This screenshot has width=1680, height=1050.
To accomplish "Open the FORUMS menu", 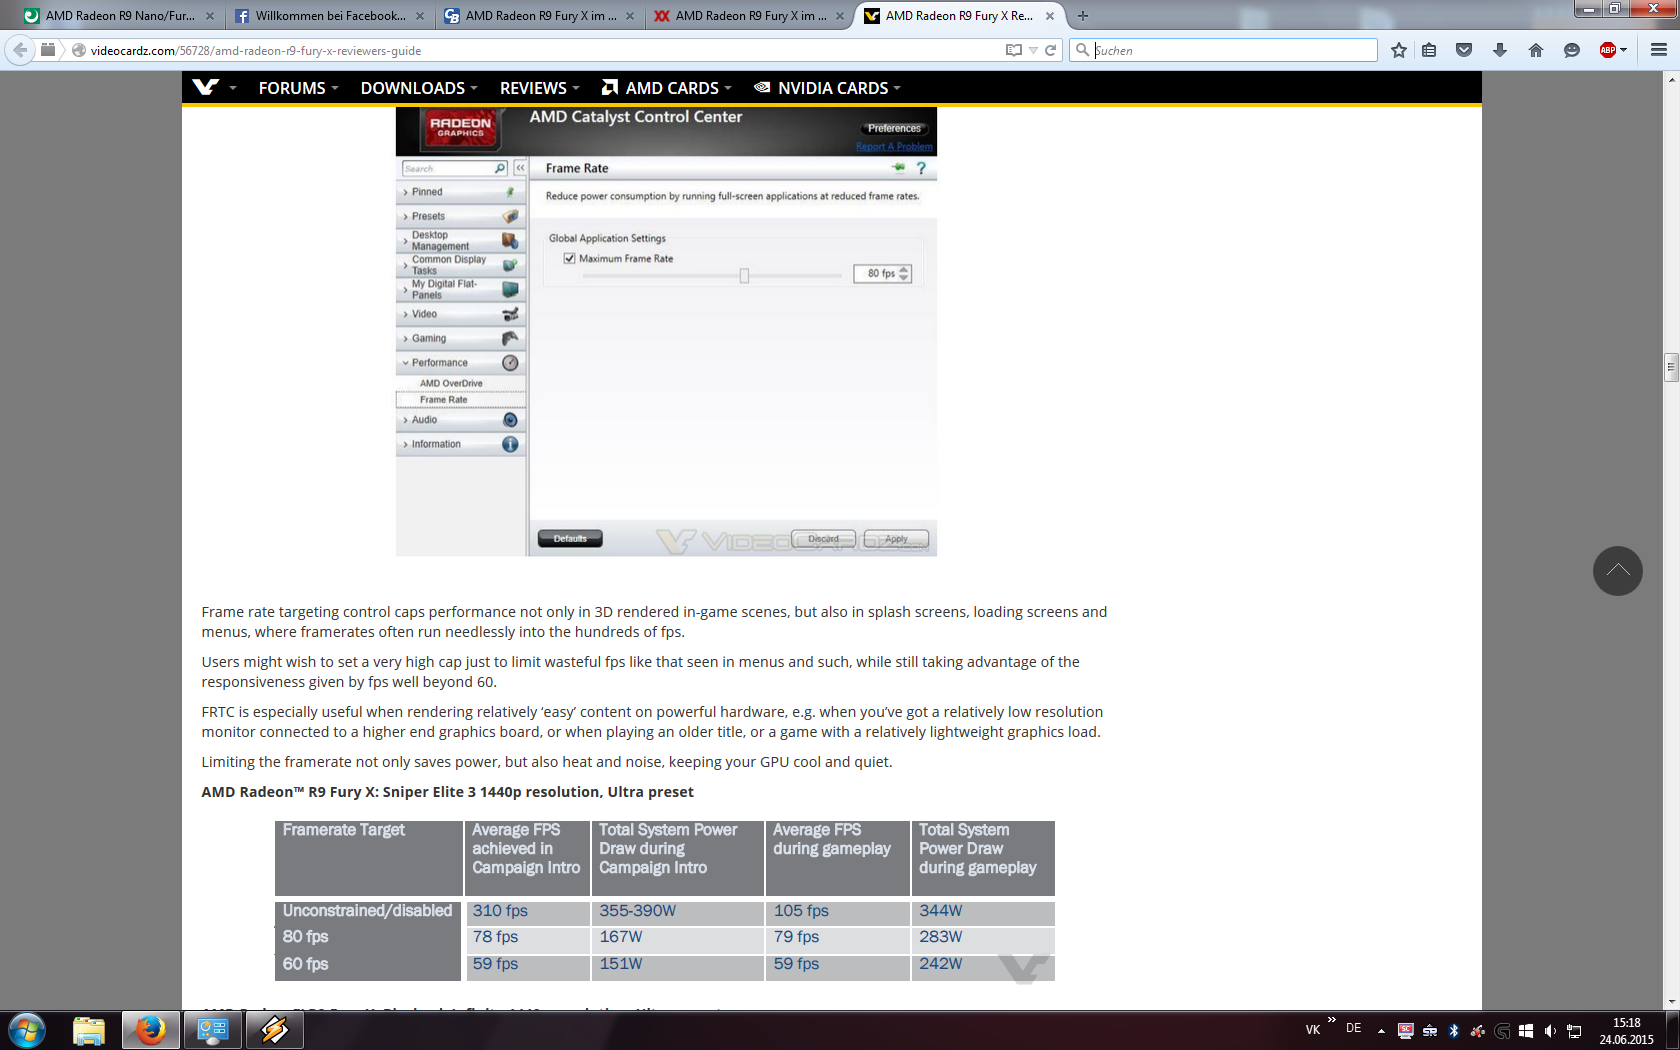I will 298,88.
